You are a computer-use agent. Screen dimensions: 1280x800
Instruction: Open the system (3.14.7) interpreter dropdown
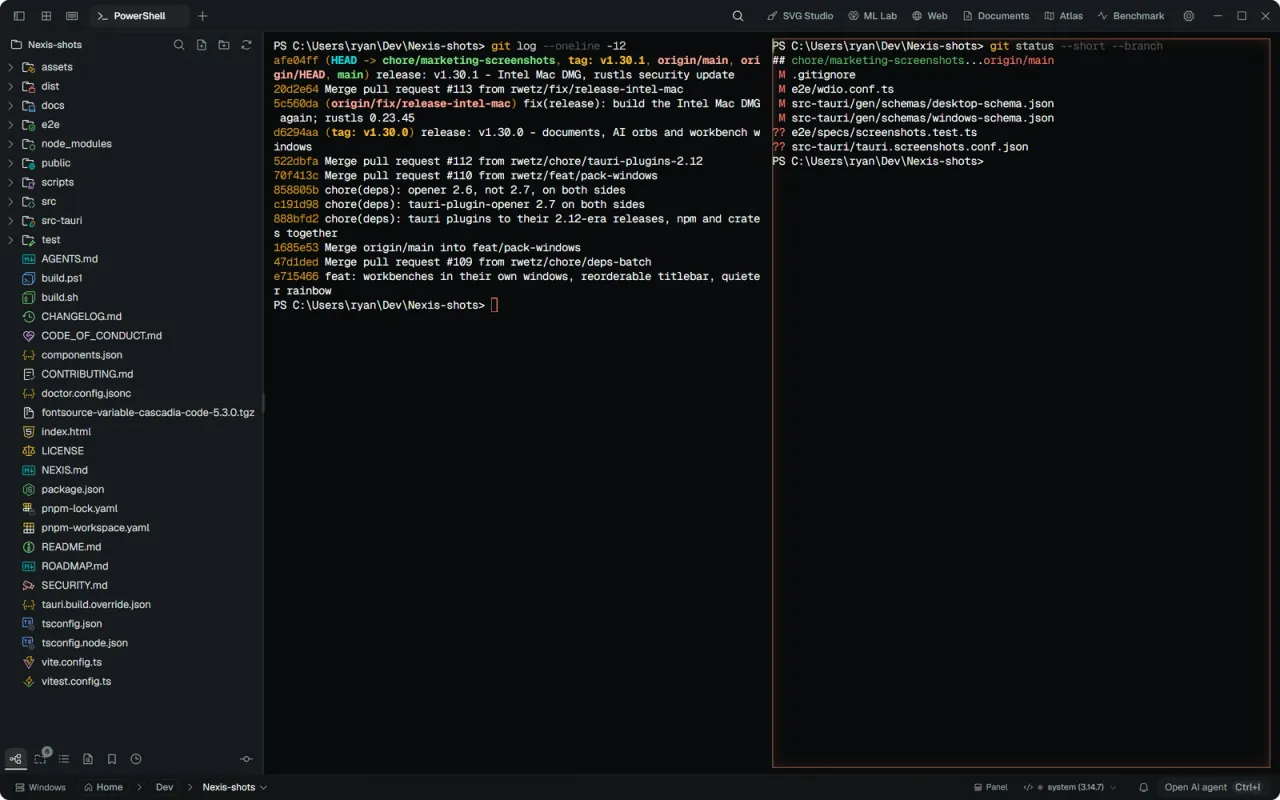(x=1070, y=787)
